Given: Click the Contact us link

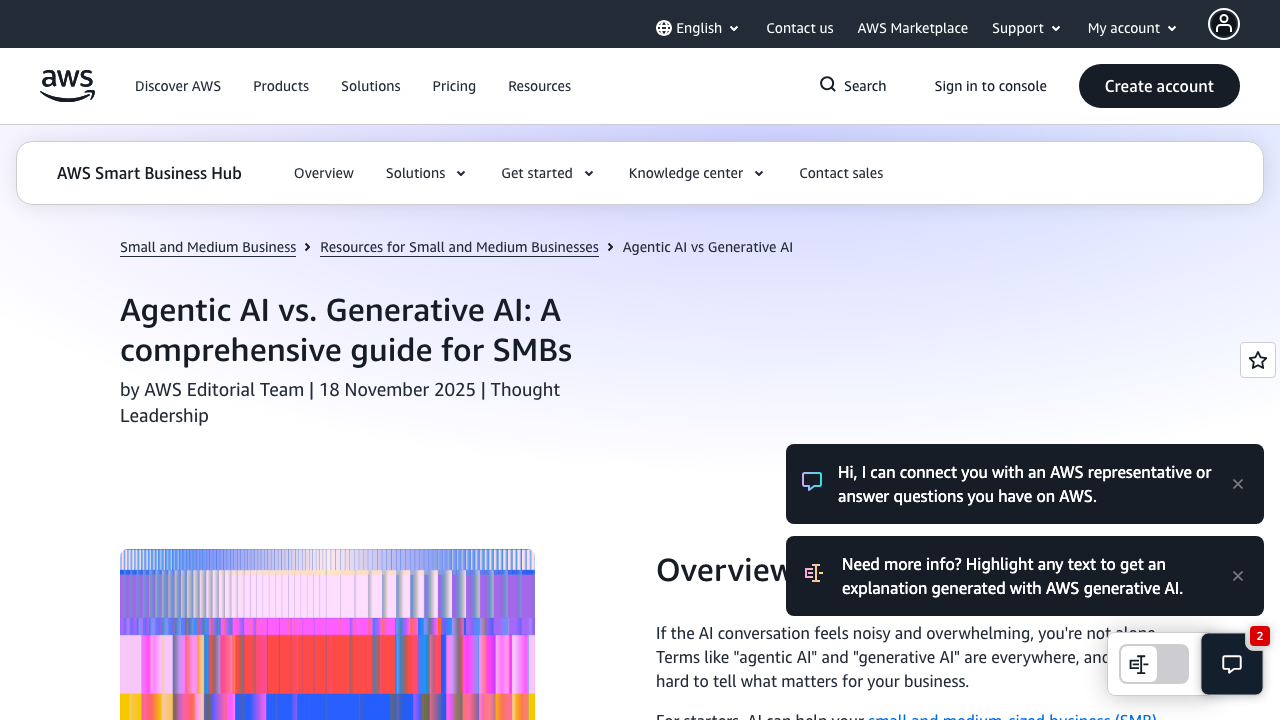Looking at the screenshot, I should [x=800, y=28].
